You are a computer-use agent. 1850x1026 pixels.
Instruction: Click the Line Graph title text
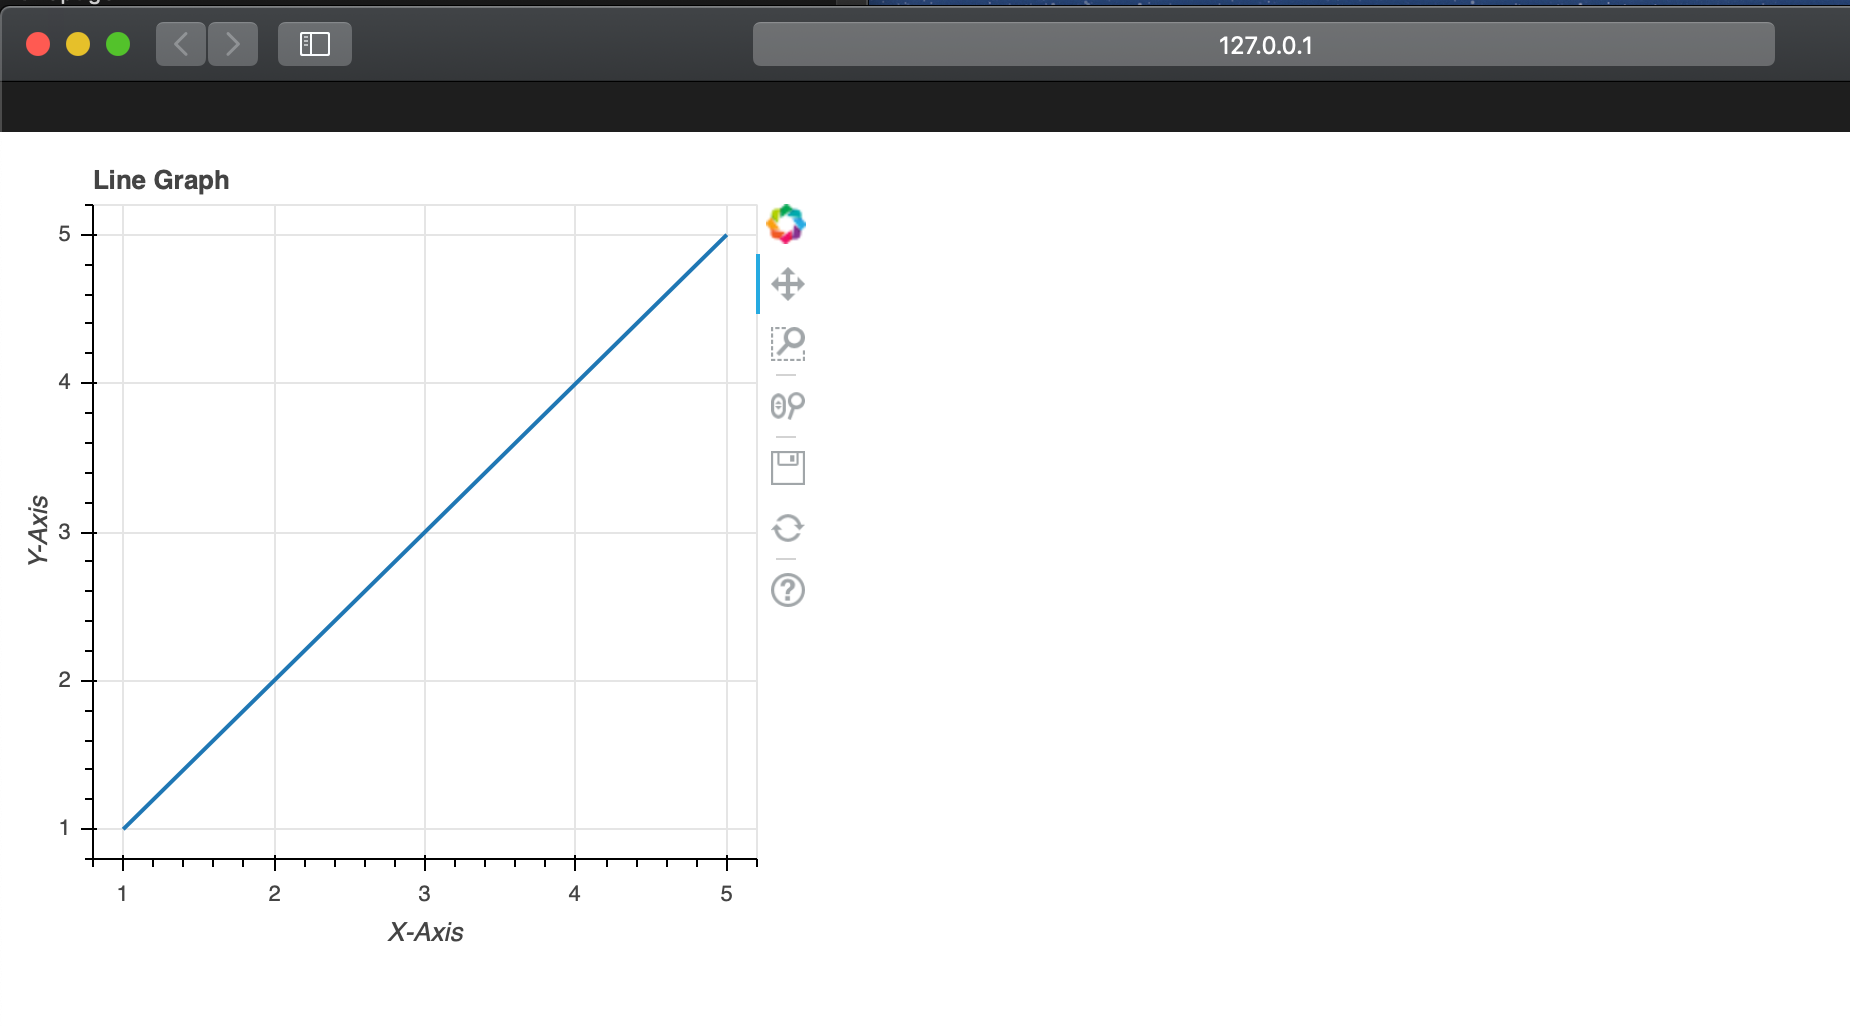pyautogui.click(x=161, y=180)
